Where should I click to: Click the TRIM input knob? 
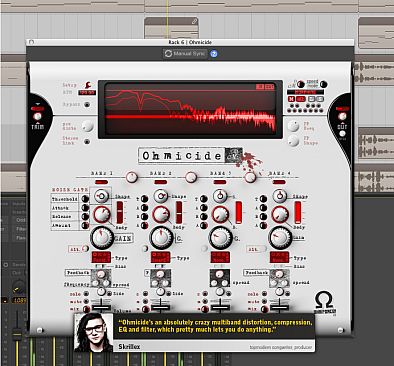tap(38, 116)
